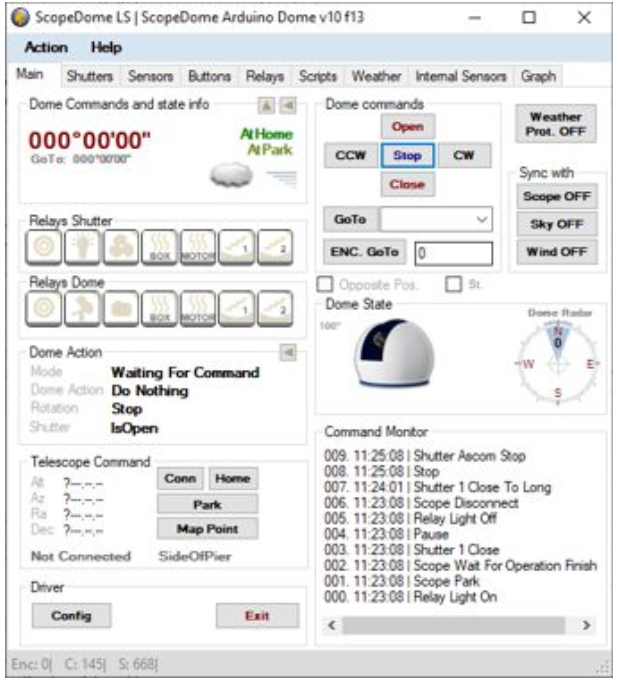
Task: Toggle the MOTOR heater relay in Relays Dome
Action: click(x=198, y=308)
